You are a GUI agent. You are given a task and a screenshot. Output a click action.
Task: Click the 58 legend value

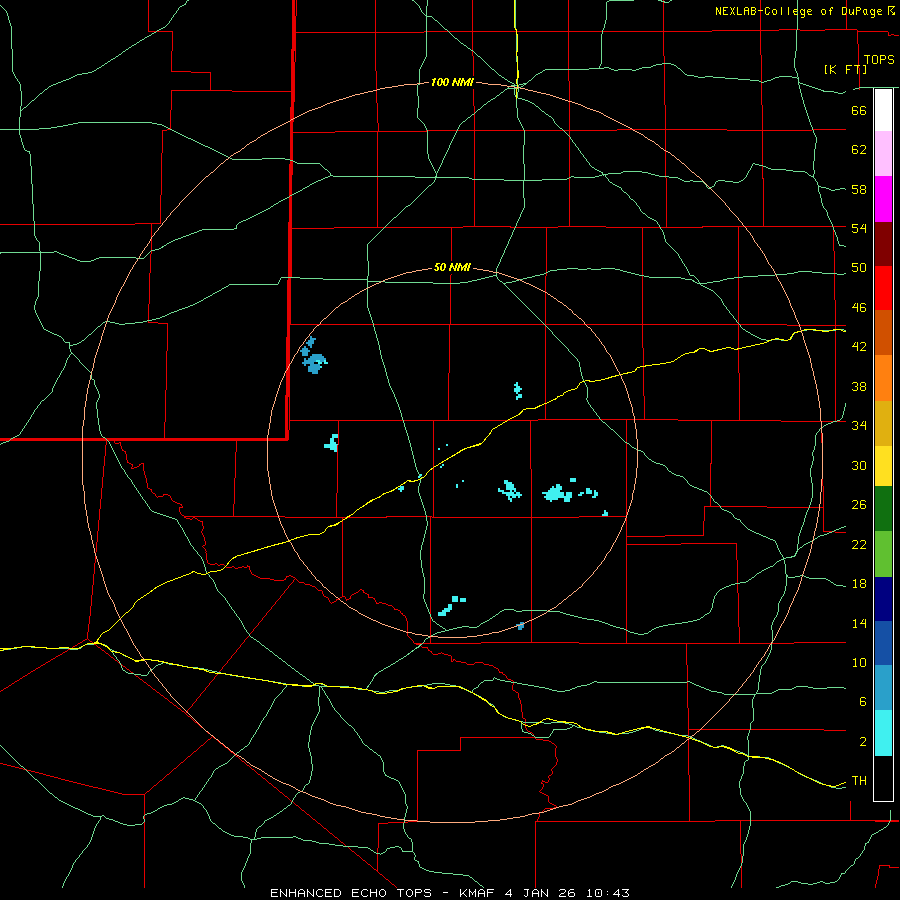[859, 189]
